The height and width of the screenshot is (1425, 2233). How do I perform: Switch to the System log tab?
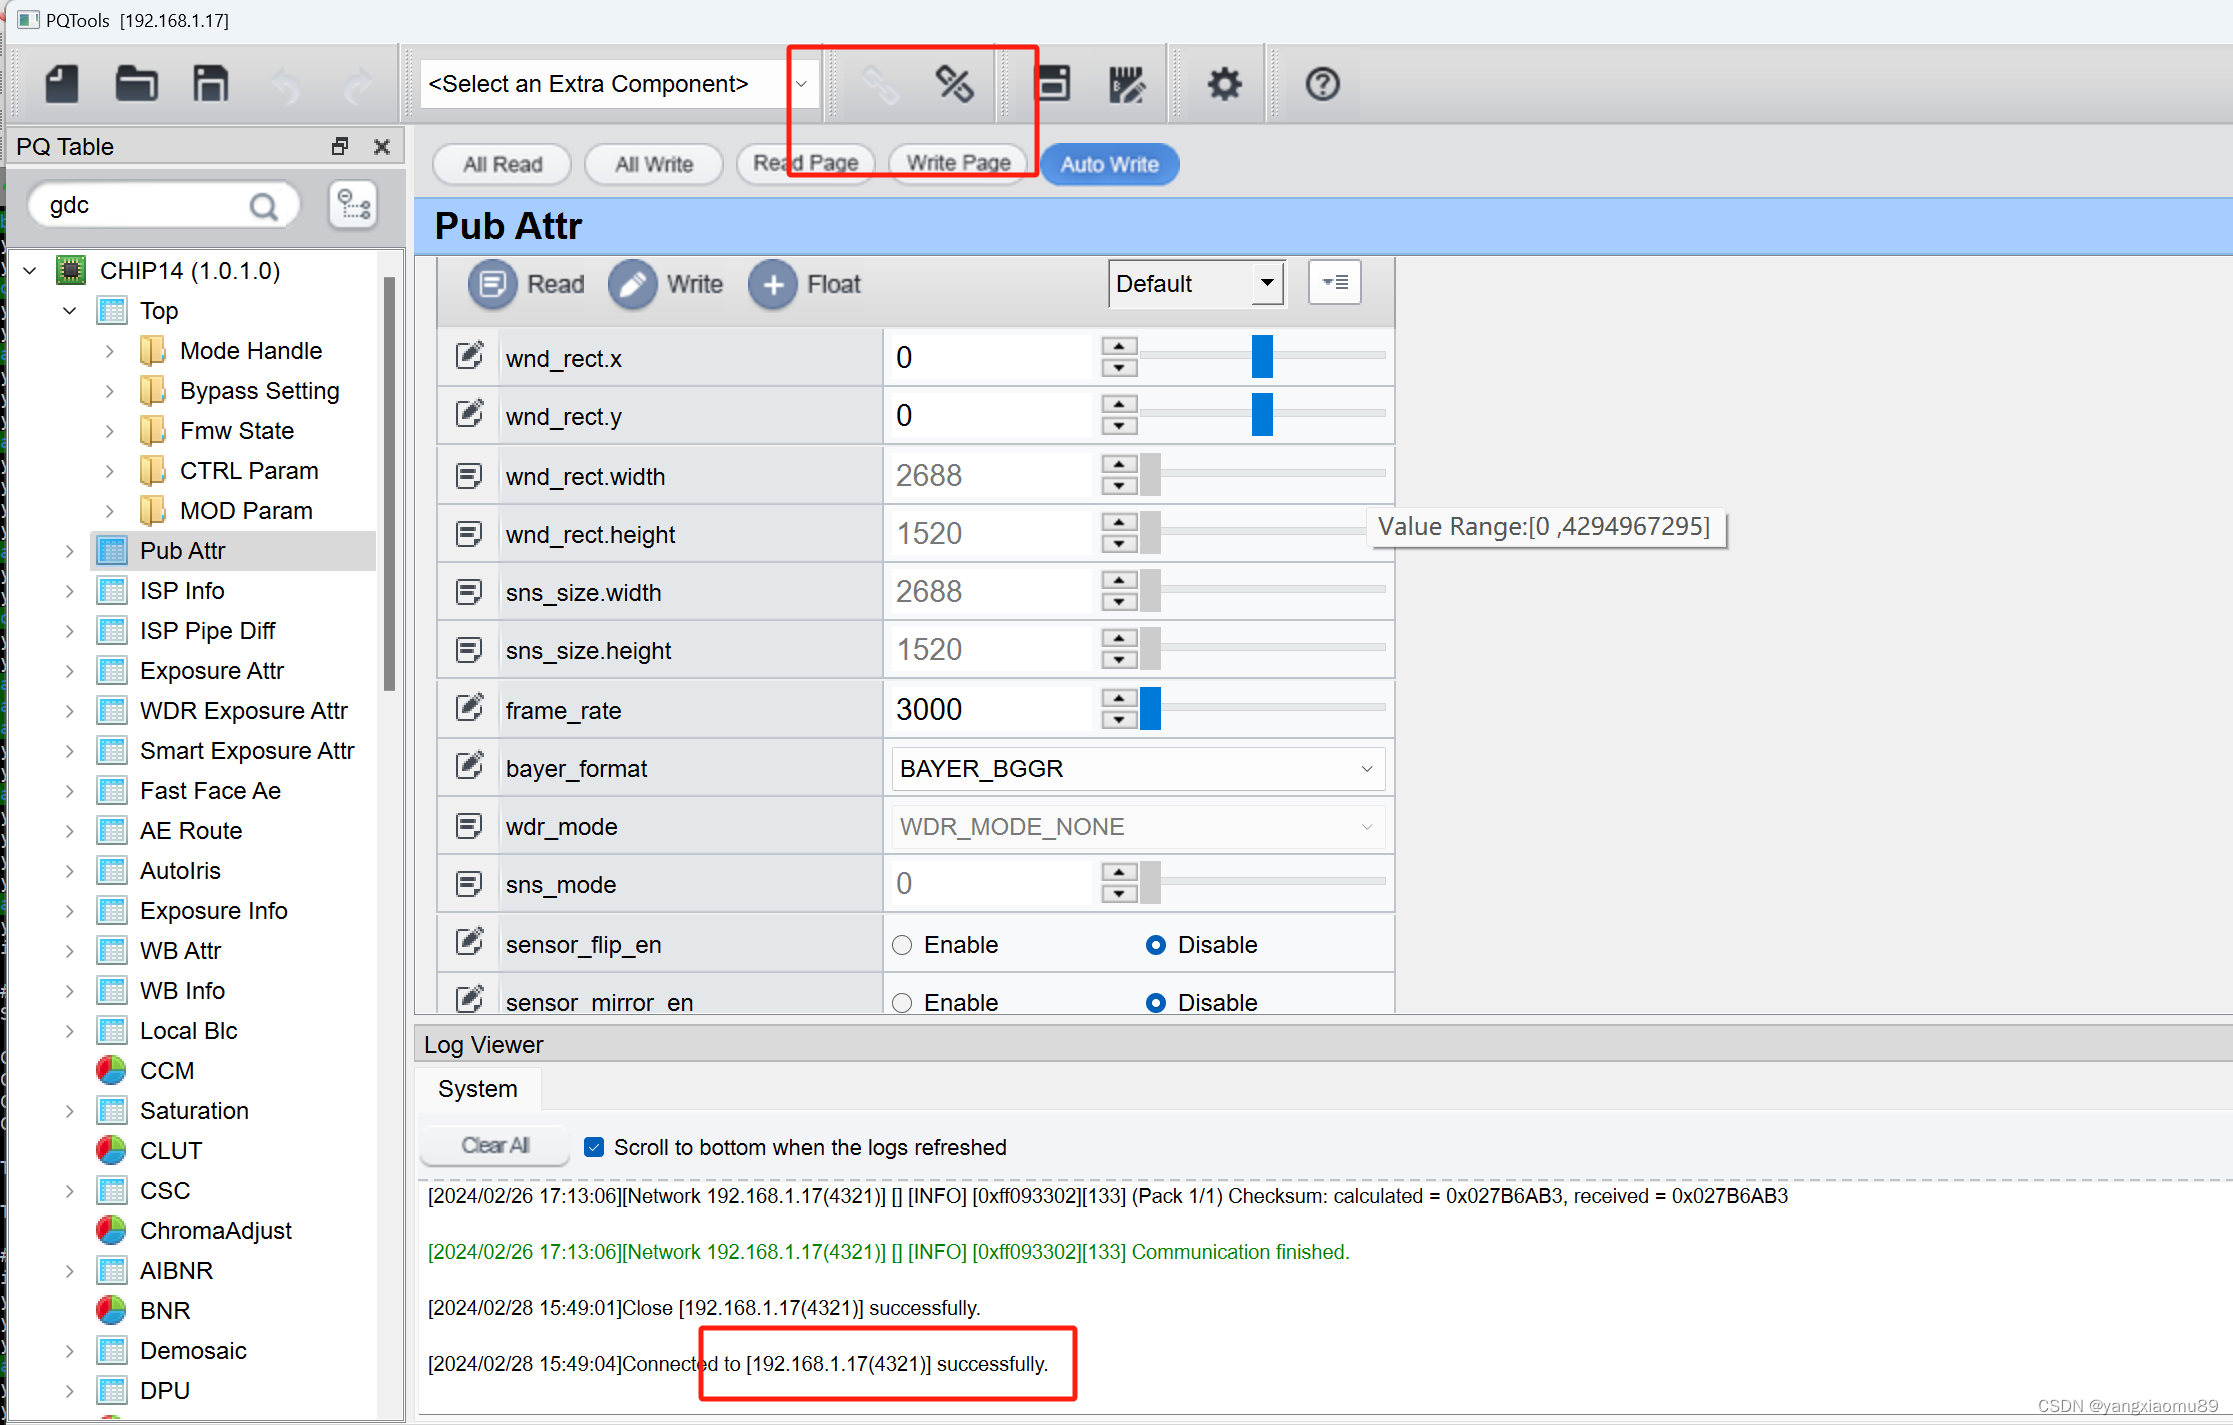[478, 1089]
